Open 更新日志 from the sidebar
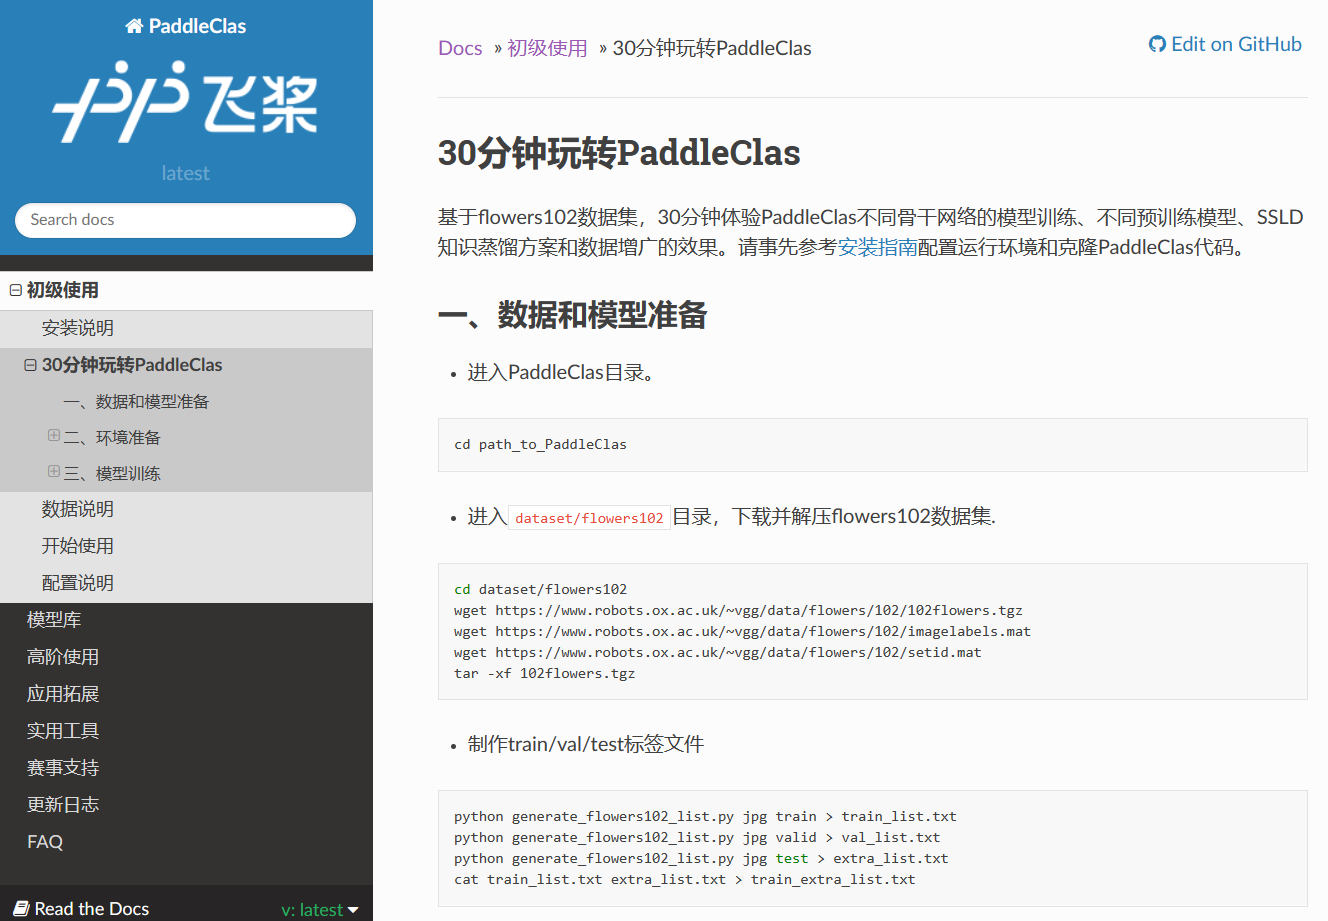This screenshot has width=1328, height=921. [x=61, y=804]
